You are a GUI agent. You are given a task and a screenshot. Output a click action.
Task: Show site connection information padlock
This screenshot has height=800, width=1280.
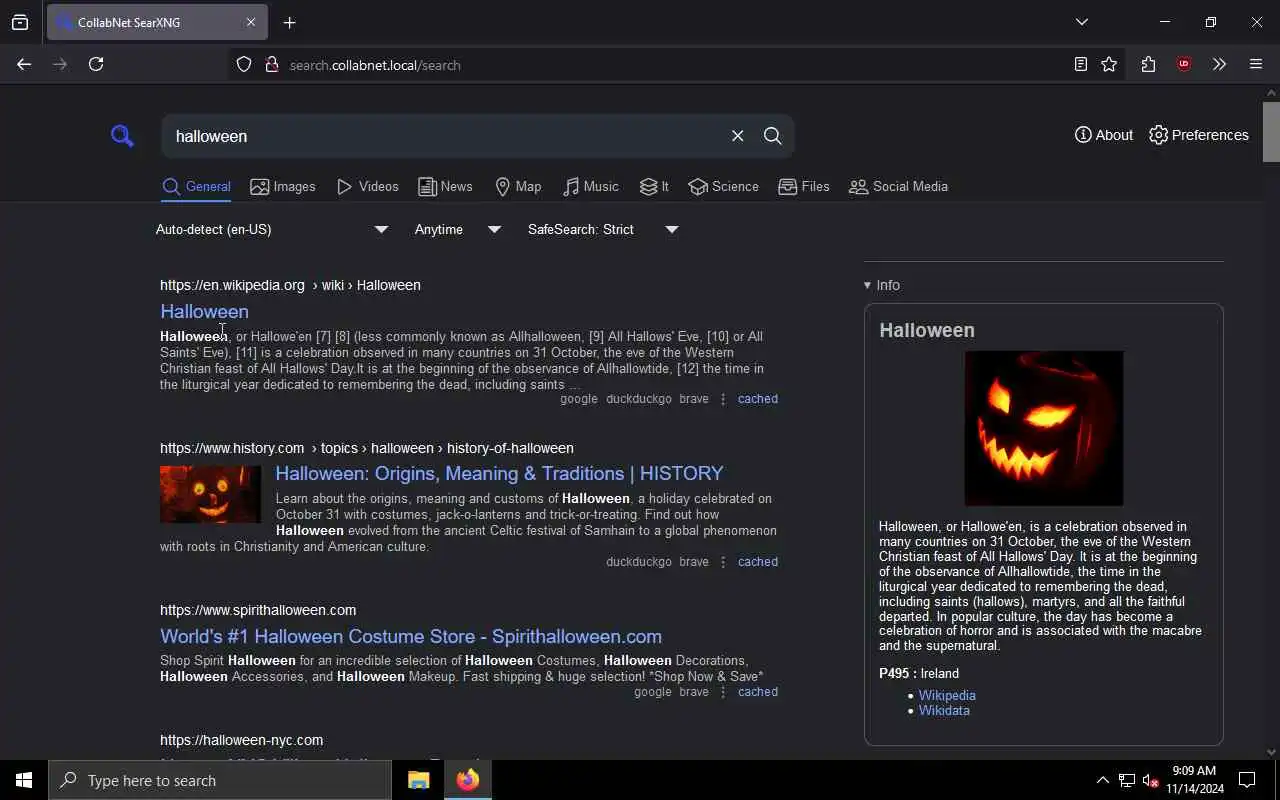[271, 65]
